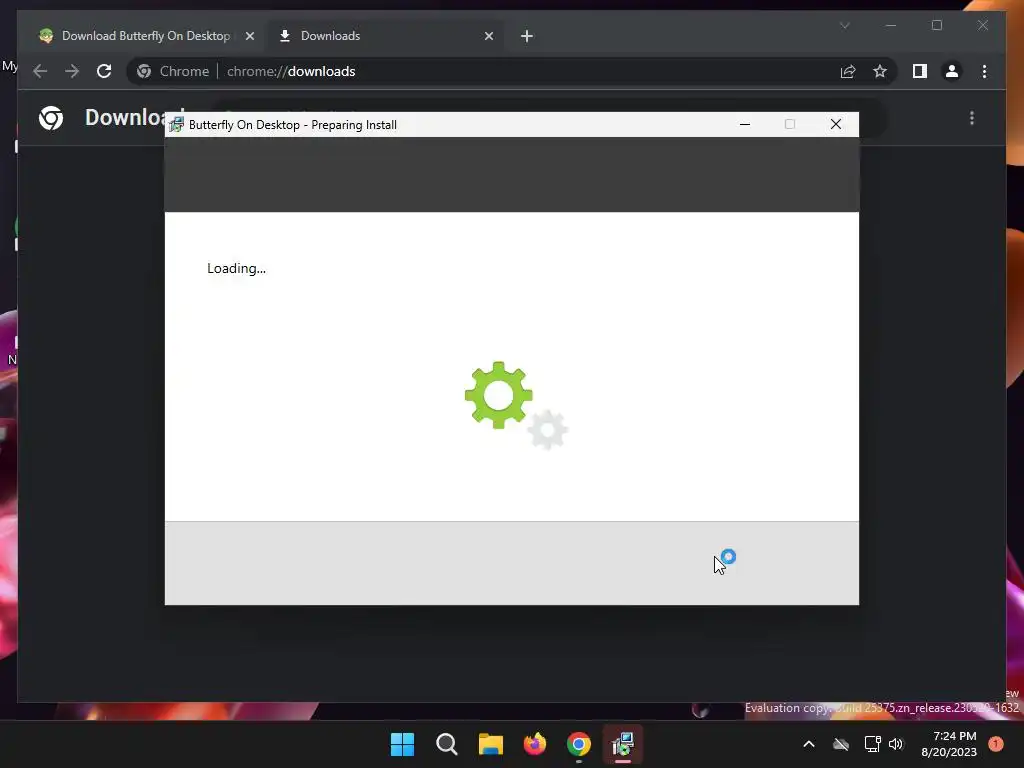Close the Download Butterfly On Desktop tab
Viewport: 1024px width, 768px height.
pyautogui.click(x=249, y=37)
